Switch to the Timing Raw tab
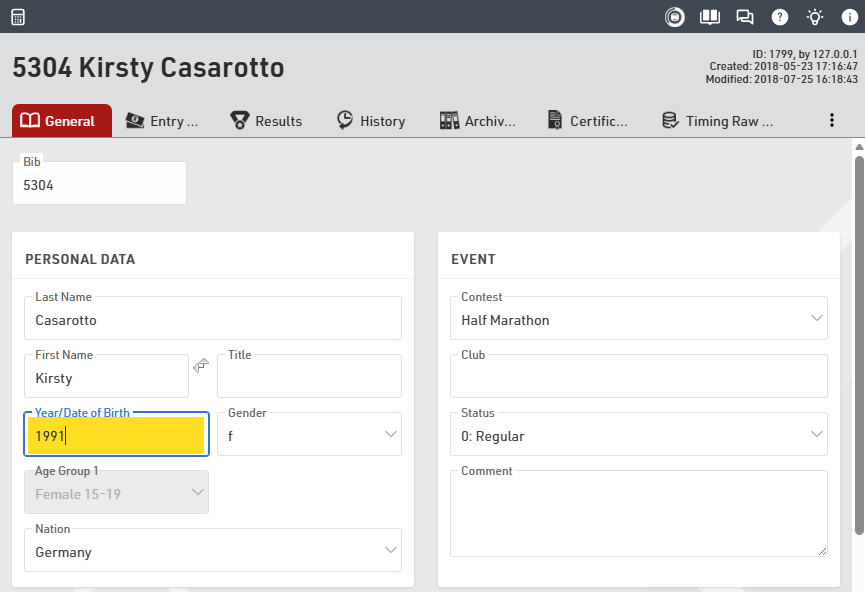This screenshot has height=592, width=865. coord(718,121)
